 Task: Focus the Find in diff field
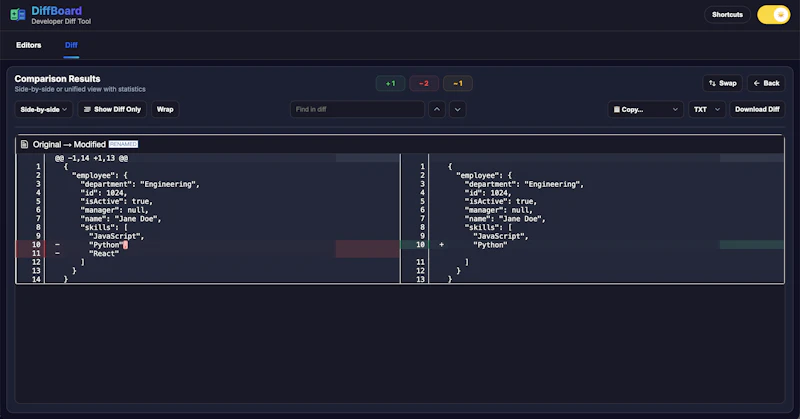pos(357,109)
